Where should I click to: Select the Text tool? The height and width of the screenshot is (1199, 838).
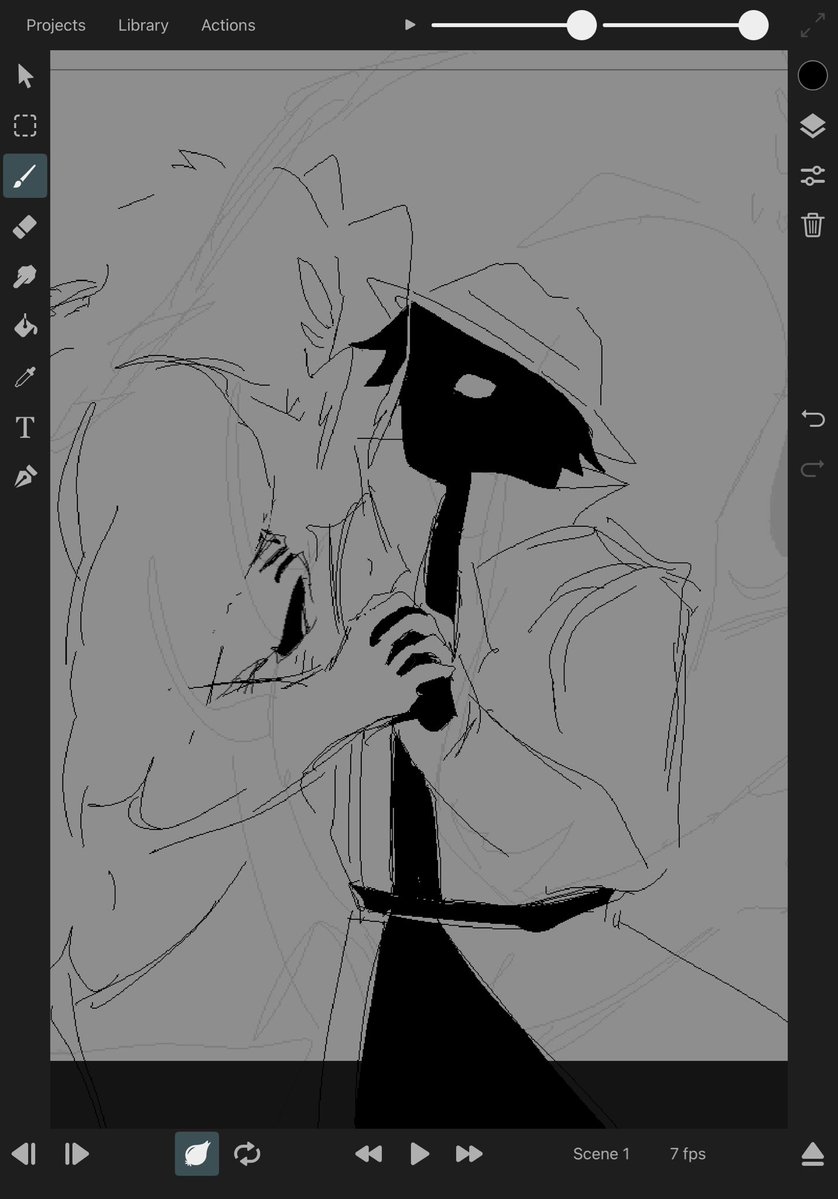[25, 427]
